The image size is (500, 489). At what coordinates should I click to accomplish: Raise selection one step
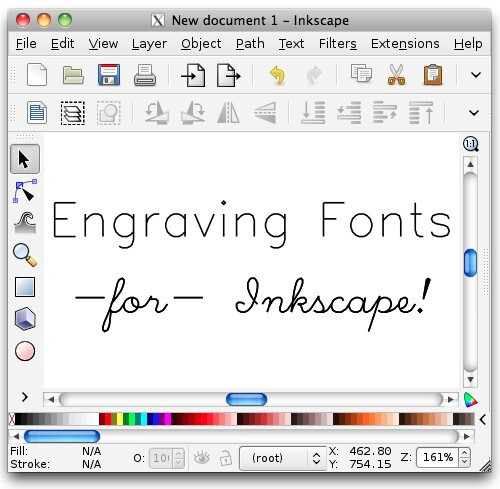[x=385, y=113]
